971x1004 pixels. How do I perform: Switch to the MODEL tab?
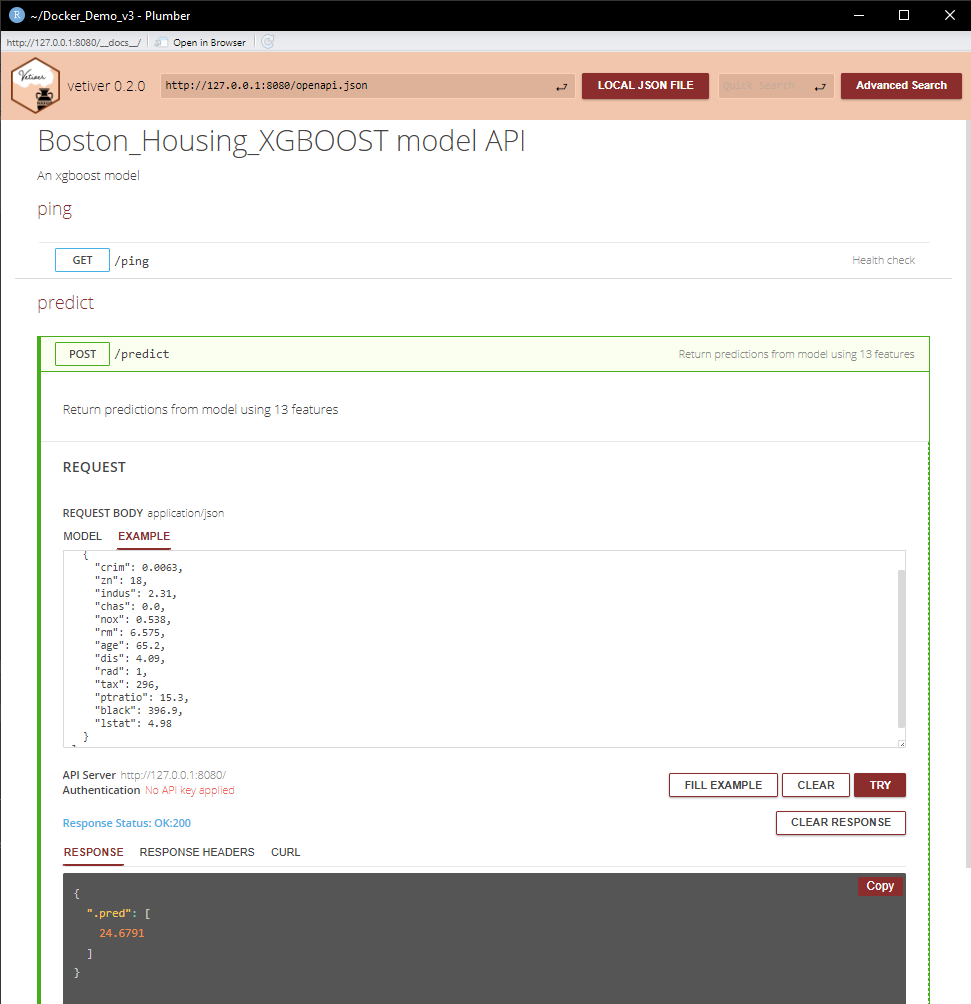tap(82, 537)
